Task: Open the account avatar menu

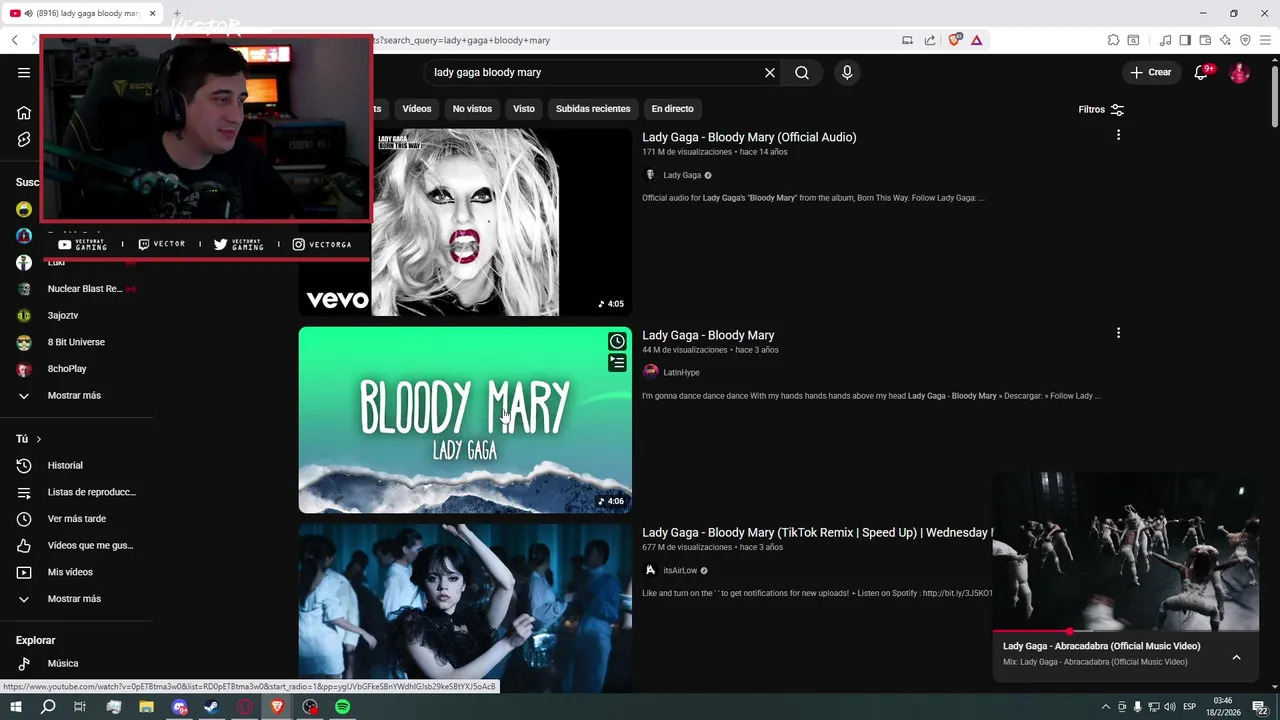Action: [x=1239, y=72]
